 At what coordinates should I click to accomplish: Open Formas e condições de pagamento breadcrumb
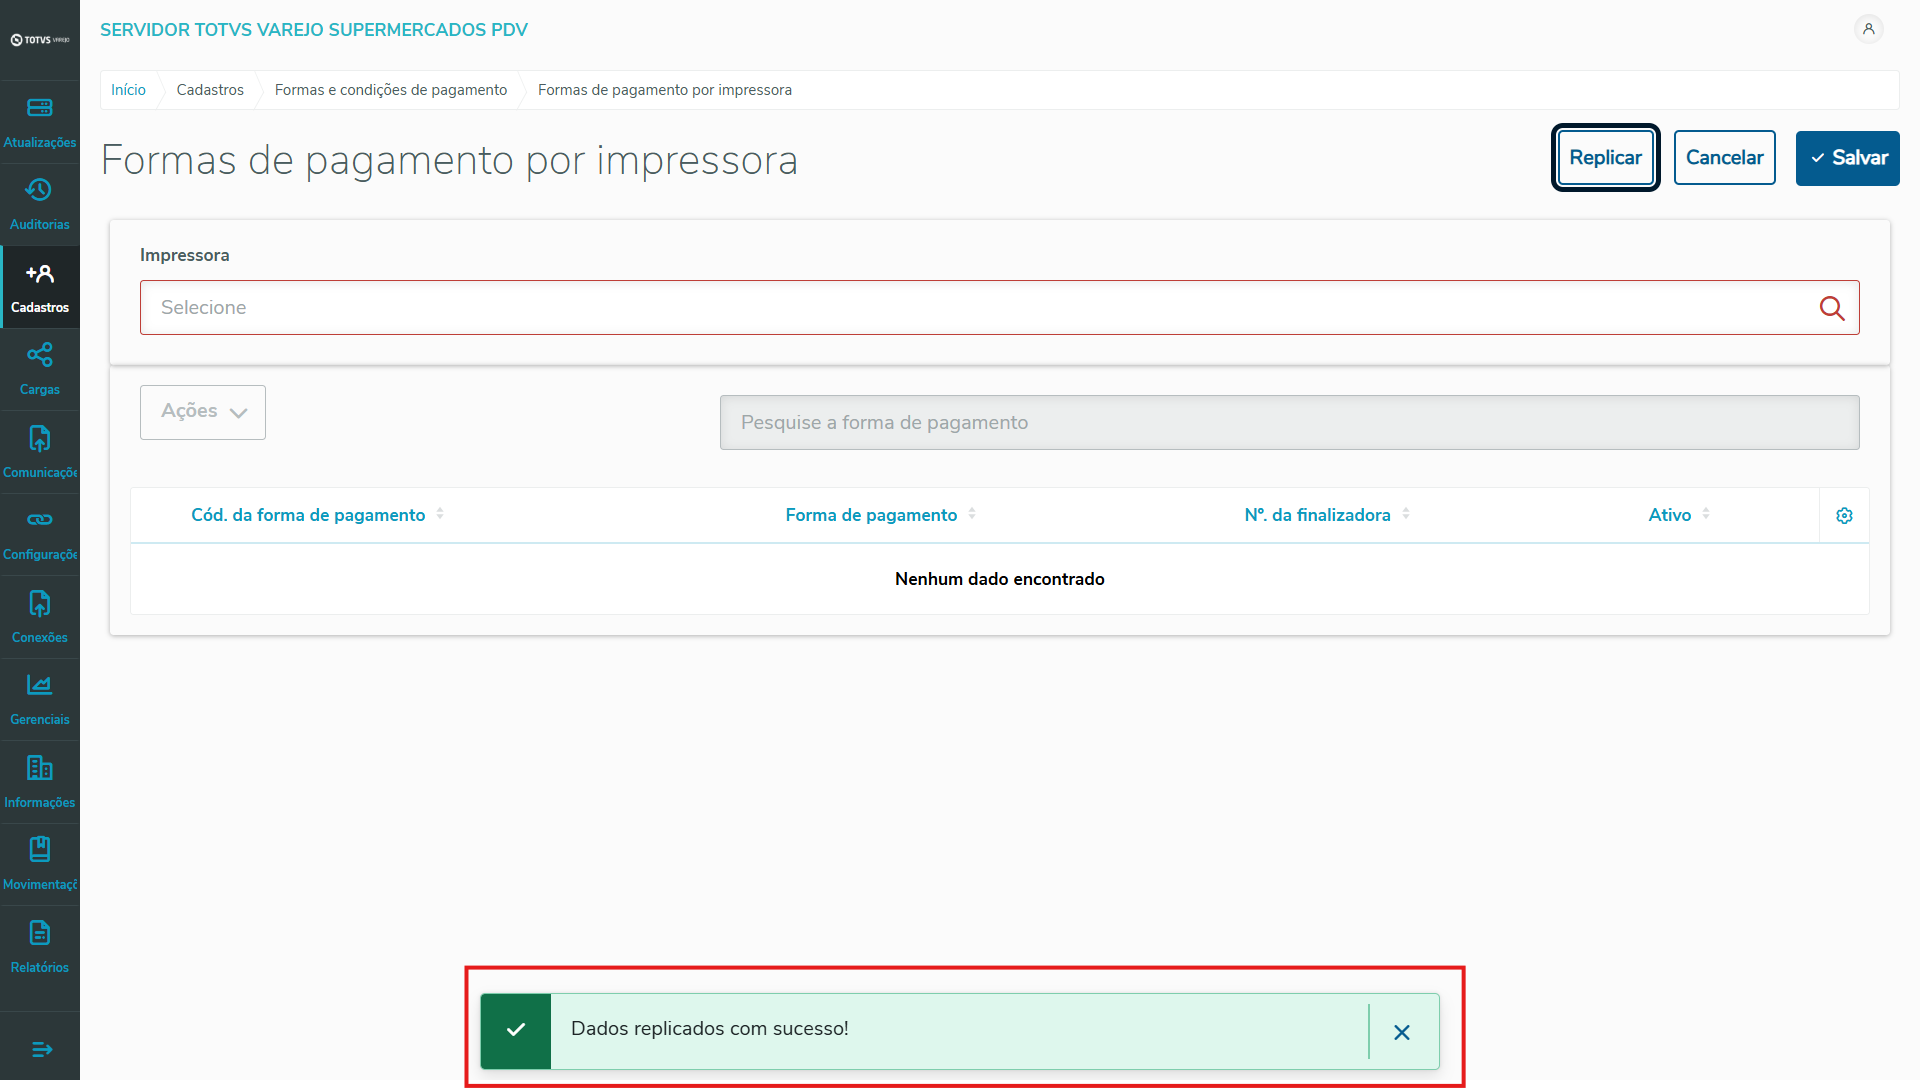(x=391, y=90)
